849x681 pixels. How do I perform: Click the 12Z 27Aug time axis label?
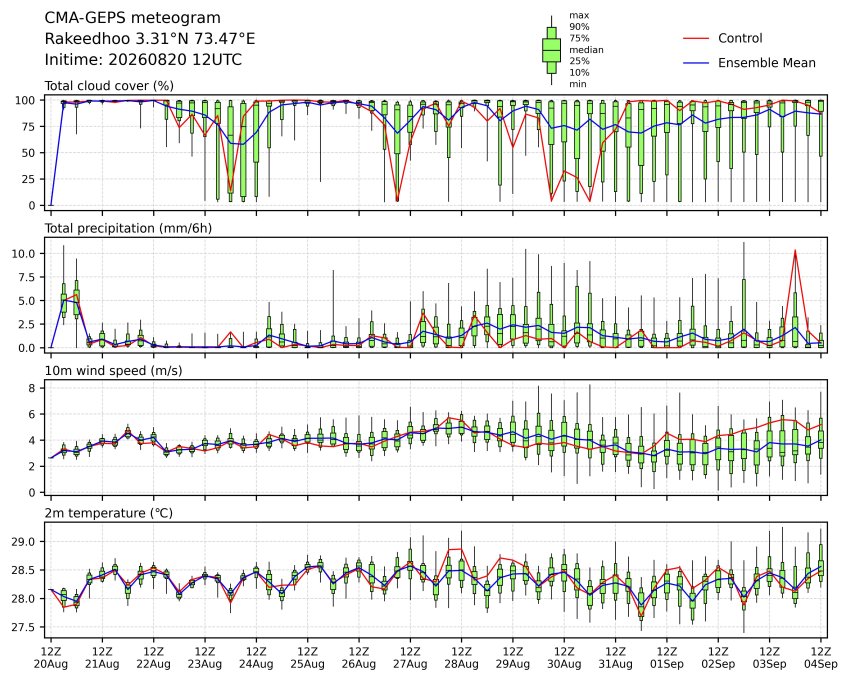(x=410, y=657)
